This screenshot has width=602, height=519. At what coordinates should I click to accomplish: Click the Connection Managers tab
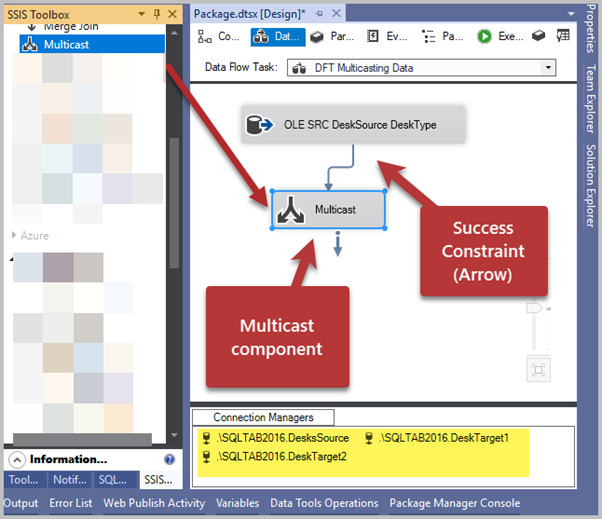(x=263, y=417)
